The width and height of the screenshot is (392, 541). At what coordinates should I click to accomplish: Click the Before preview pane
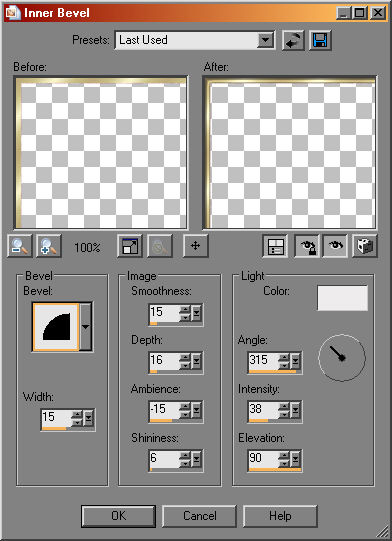click(101, 153)
